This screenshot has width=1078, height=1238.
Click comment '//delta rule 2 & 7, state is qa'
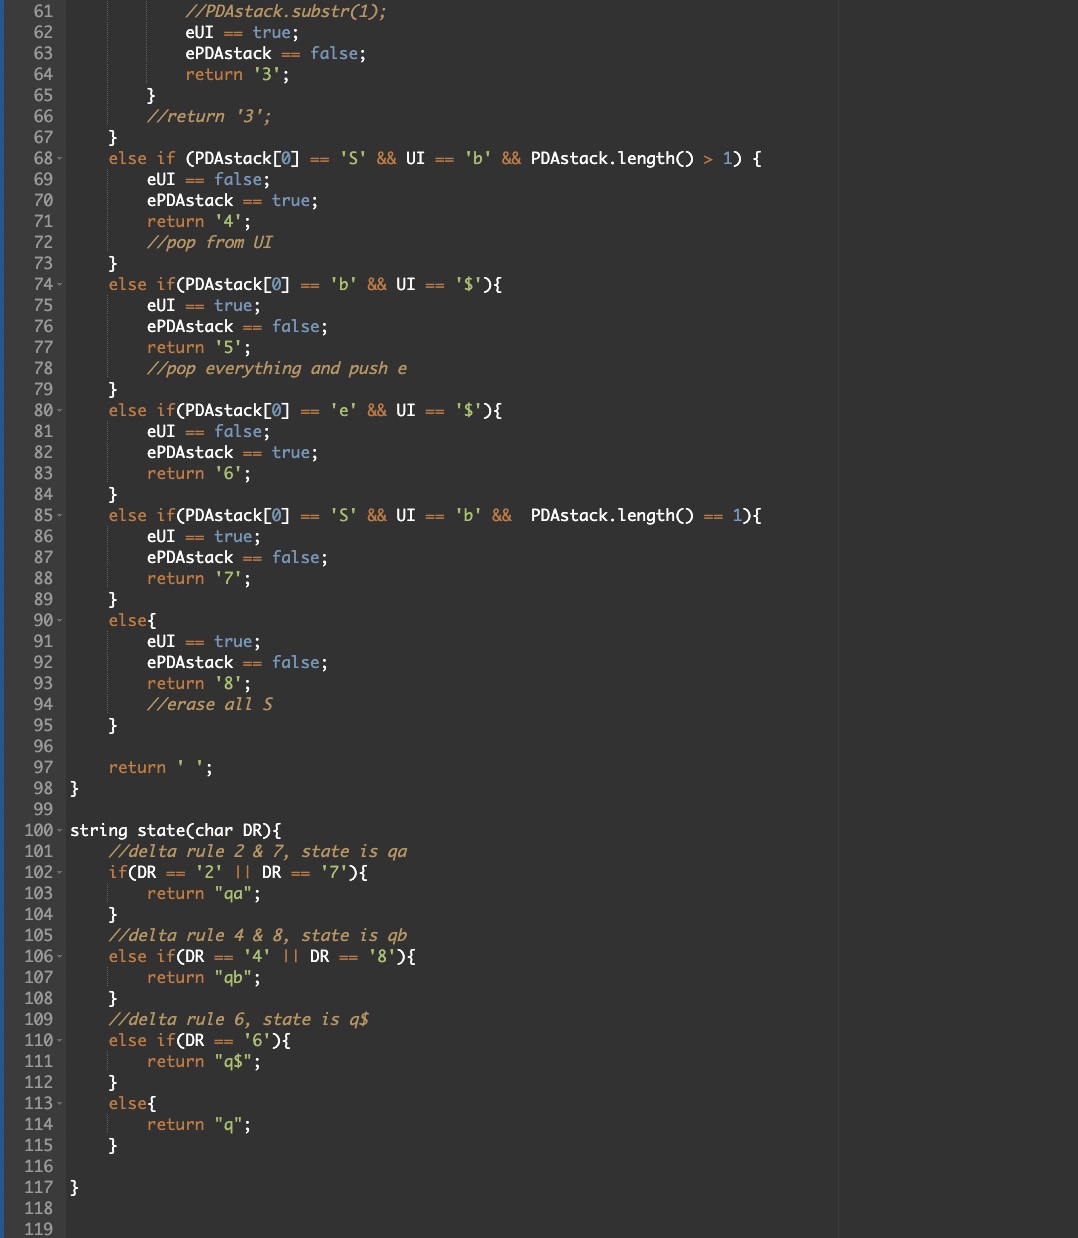click(258, 851)
